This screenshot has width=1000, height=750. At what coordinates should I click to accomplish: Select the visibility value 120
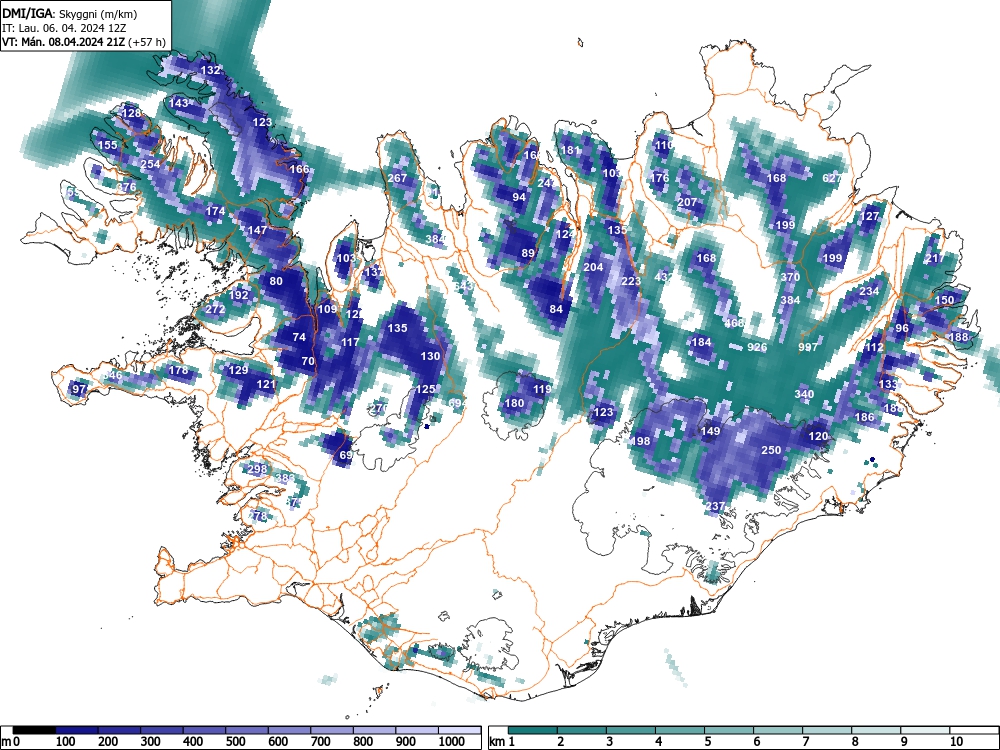pyautogui.click(x=818, y=436)
